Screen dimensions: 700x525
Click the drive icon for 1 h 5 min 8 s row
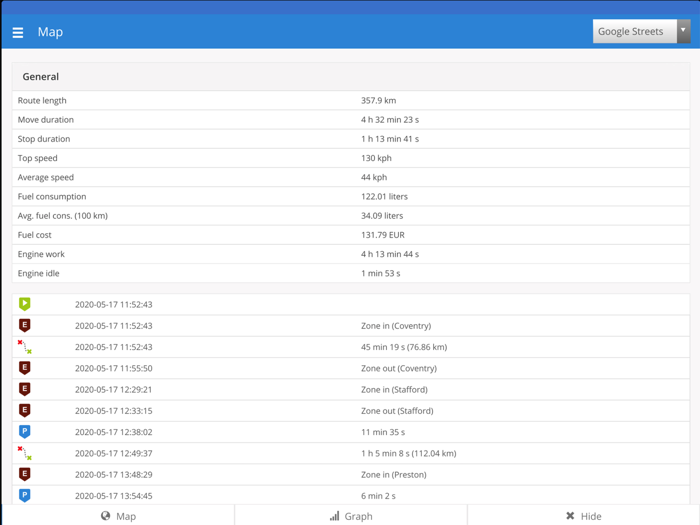pos(25,453)
